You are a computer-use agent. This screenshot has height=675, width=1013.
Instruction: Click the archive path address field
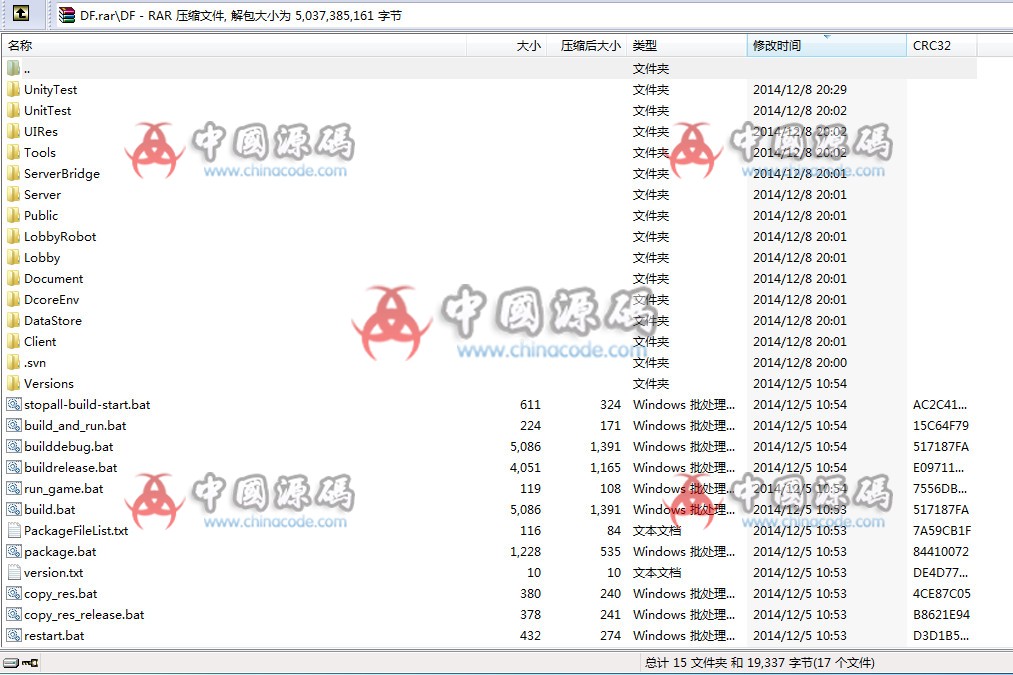[x=534, y=15]
